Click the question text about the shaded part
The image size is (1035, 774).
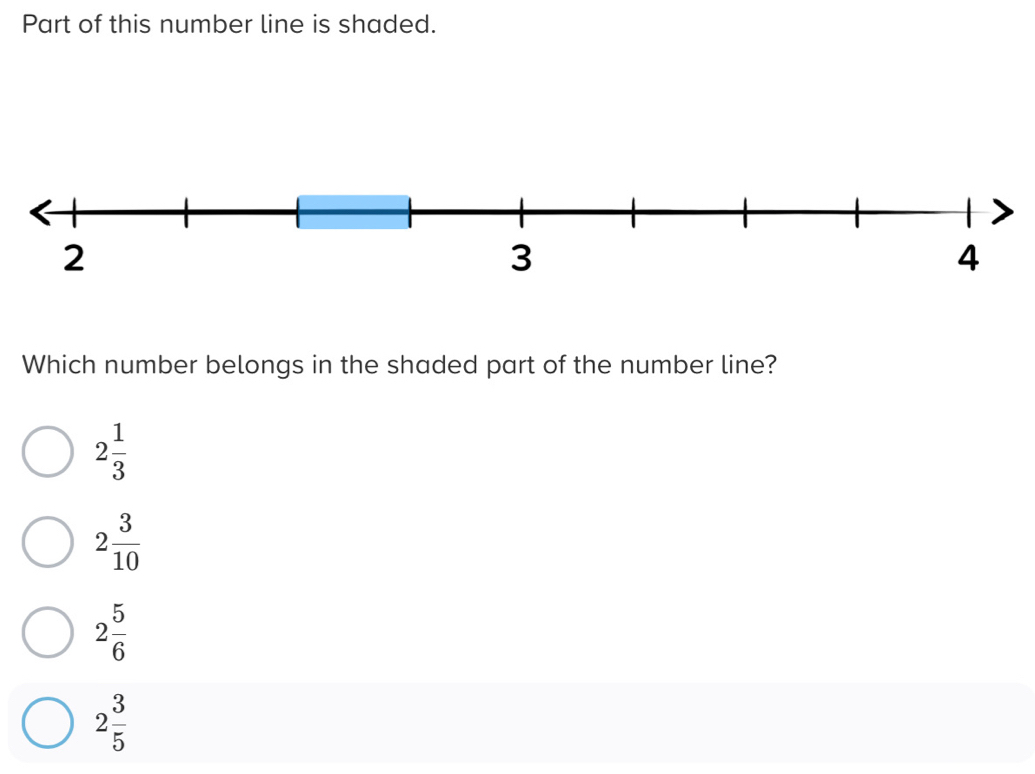click(x=399, y=365)
